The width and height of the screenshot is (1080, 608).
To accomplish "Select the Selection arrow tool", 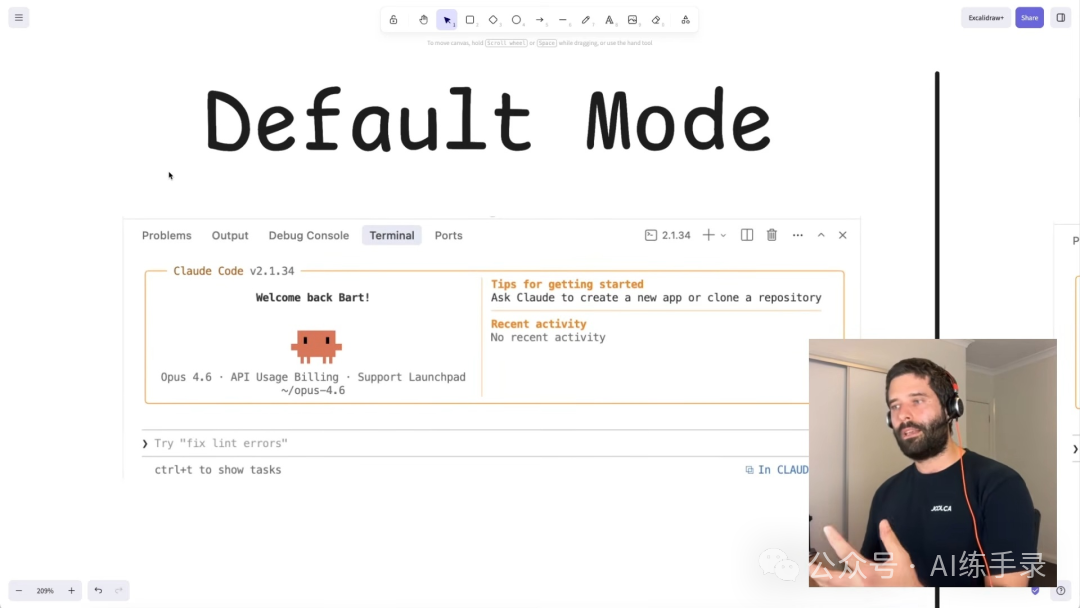I will [447, 20].
